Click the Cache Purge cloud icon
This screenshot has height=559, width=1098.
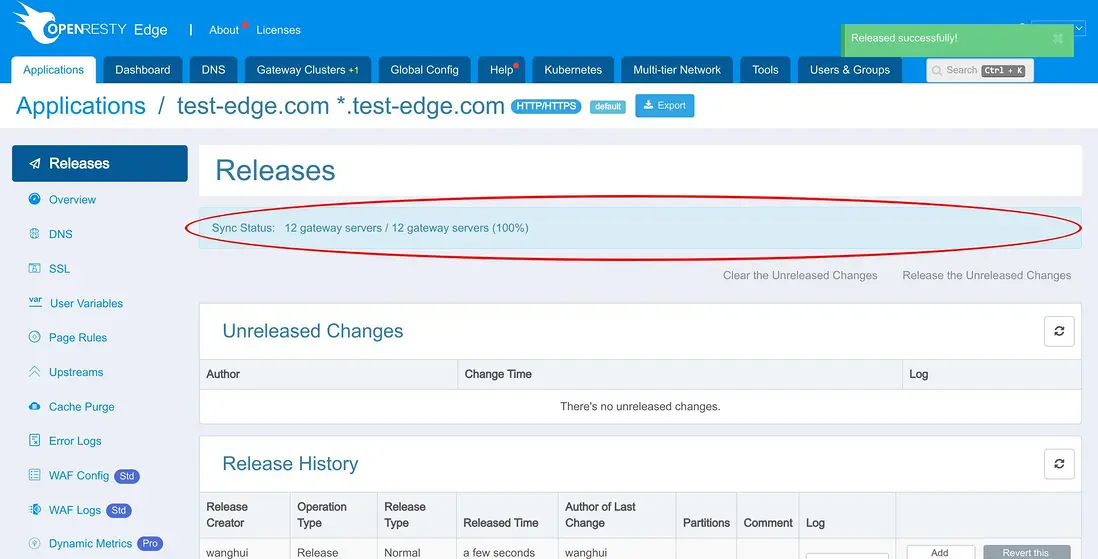[34, 406]
